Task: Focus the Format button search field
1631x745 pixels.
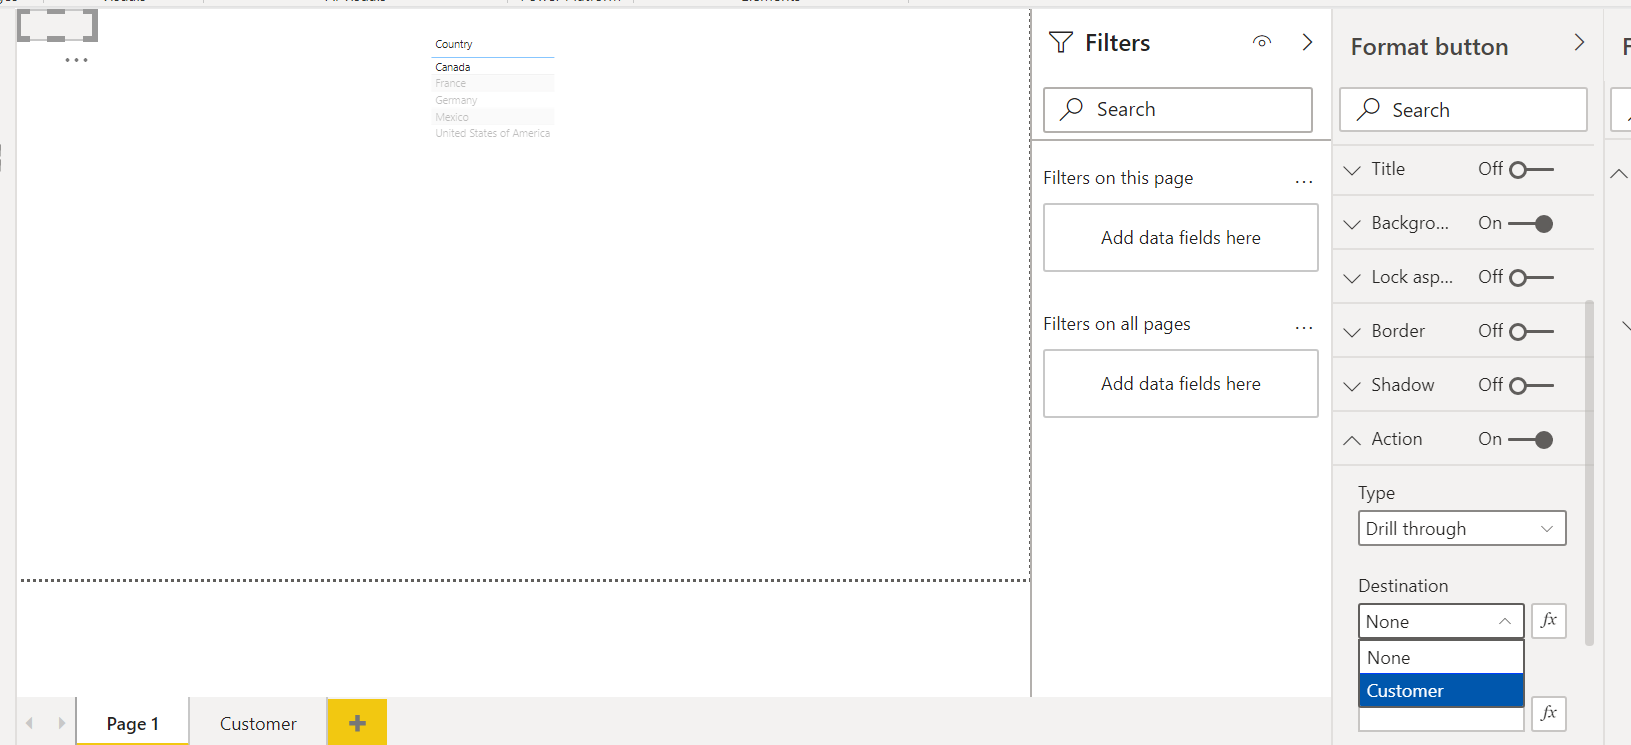Action: (x=1463, y=110)
